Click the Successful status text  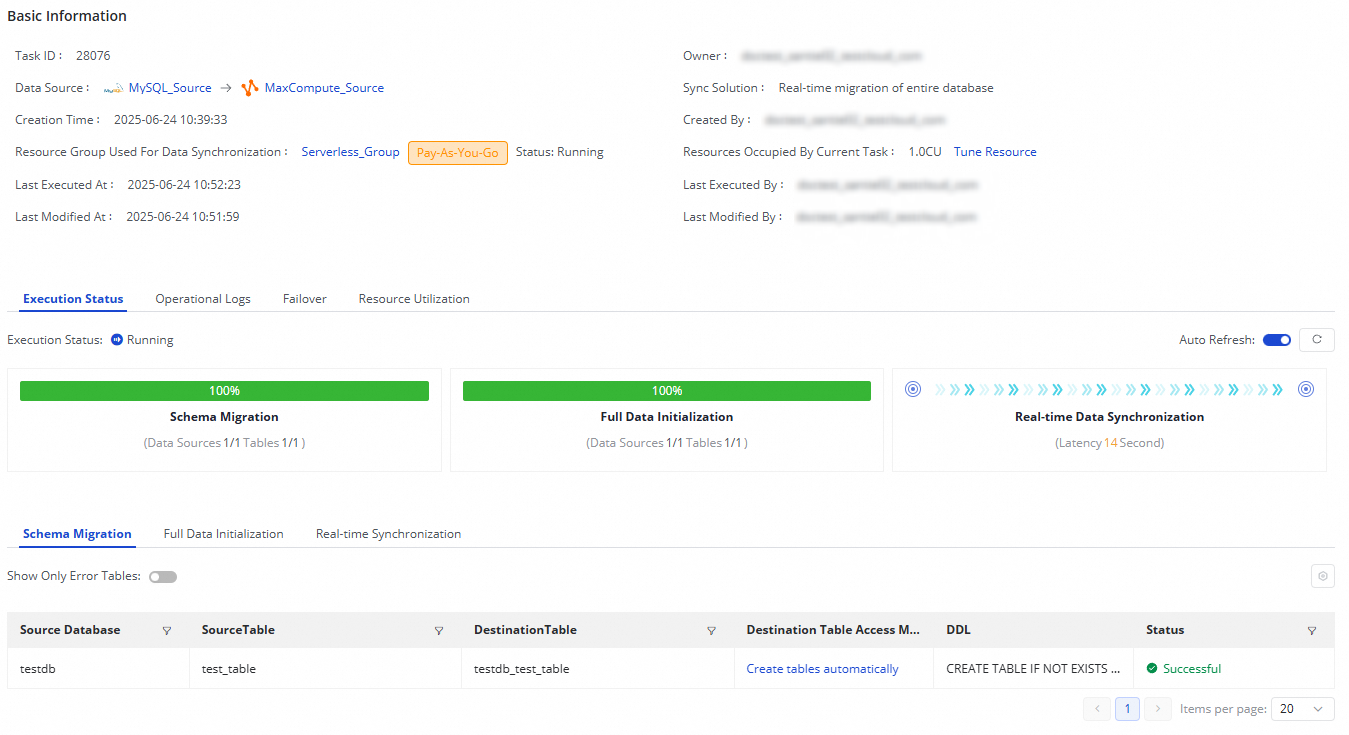[x=1192, y=669]
